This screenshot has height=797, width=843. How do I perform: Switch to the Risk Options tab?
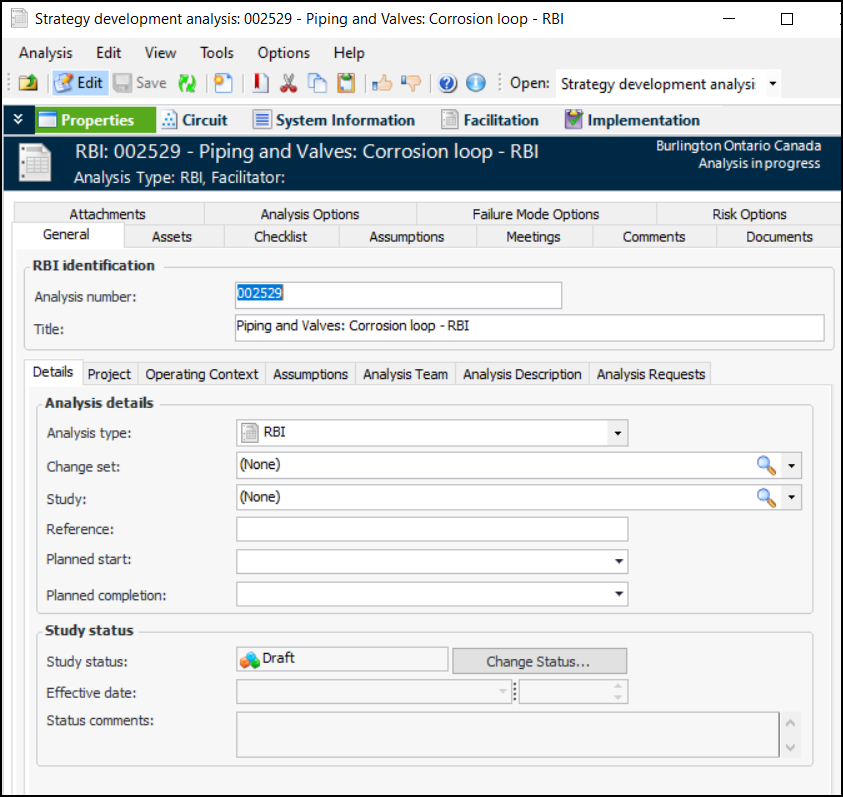tap(749, 214)
